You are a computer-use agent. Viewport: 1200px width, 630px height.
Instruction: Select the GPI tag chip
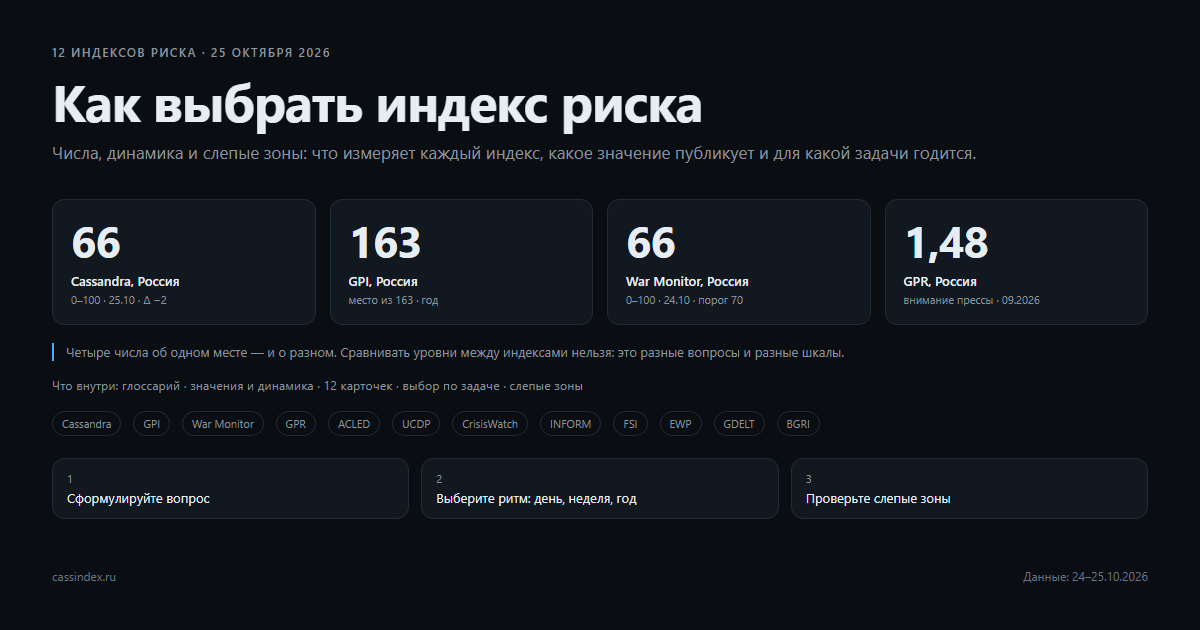click(152, 424)
